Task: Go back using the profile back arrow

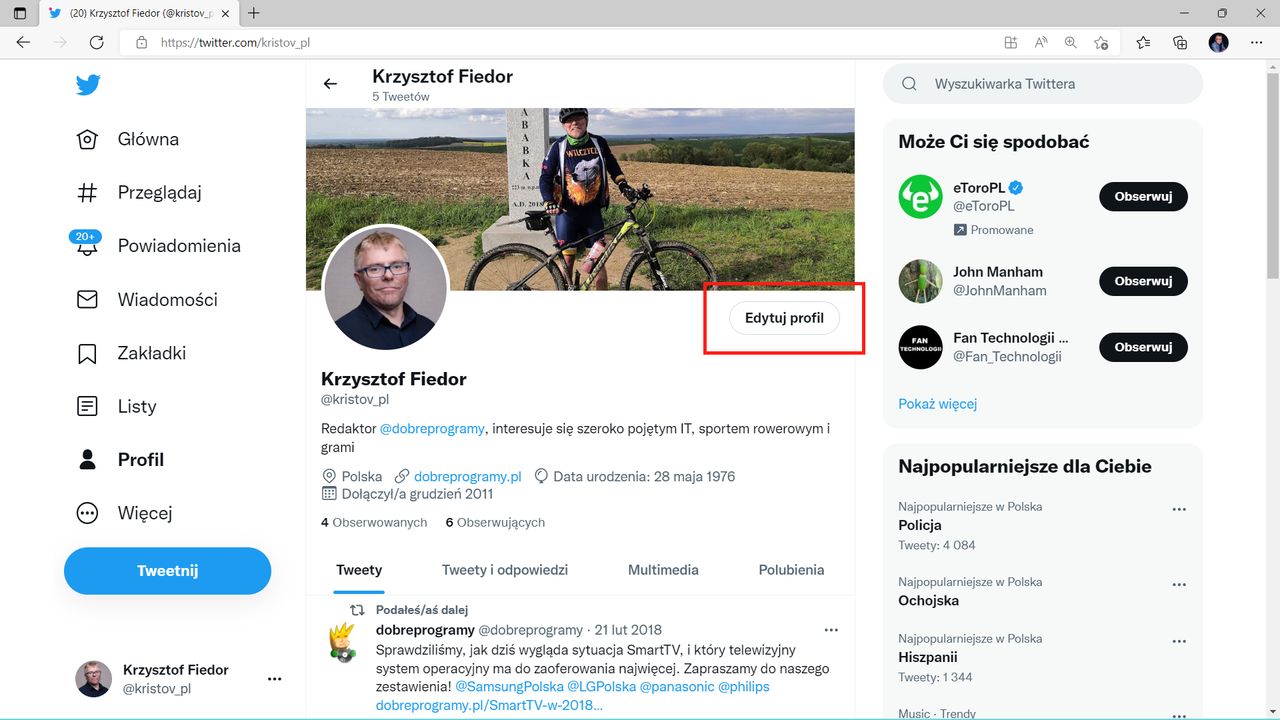Action: 330,84
